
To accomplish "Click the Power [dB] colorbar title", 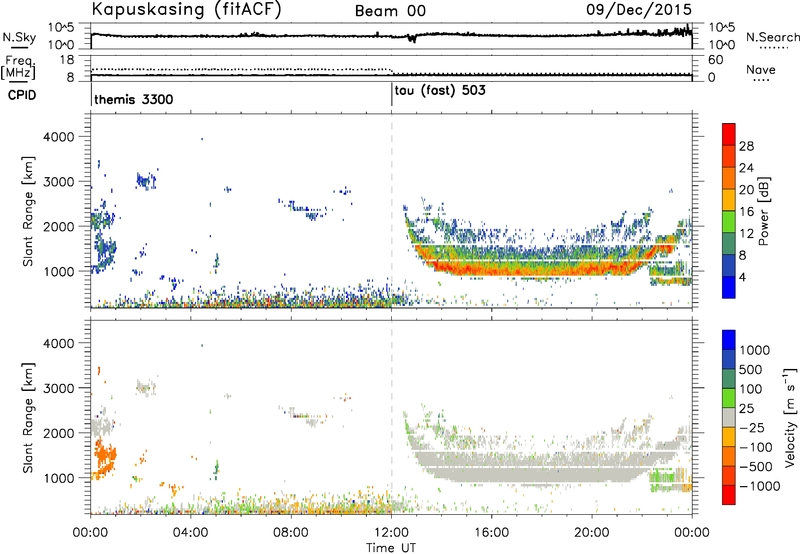I will 764,211.
